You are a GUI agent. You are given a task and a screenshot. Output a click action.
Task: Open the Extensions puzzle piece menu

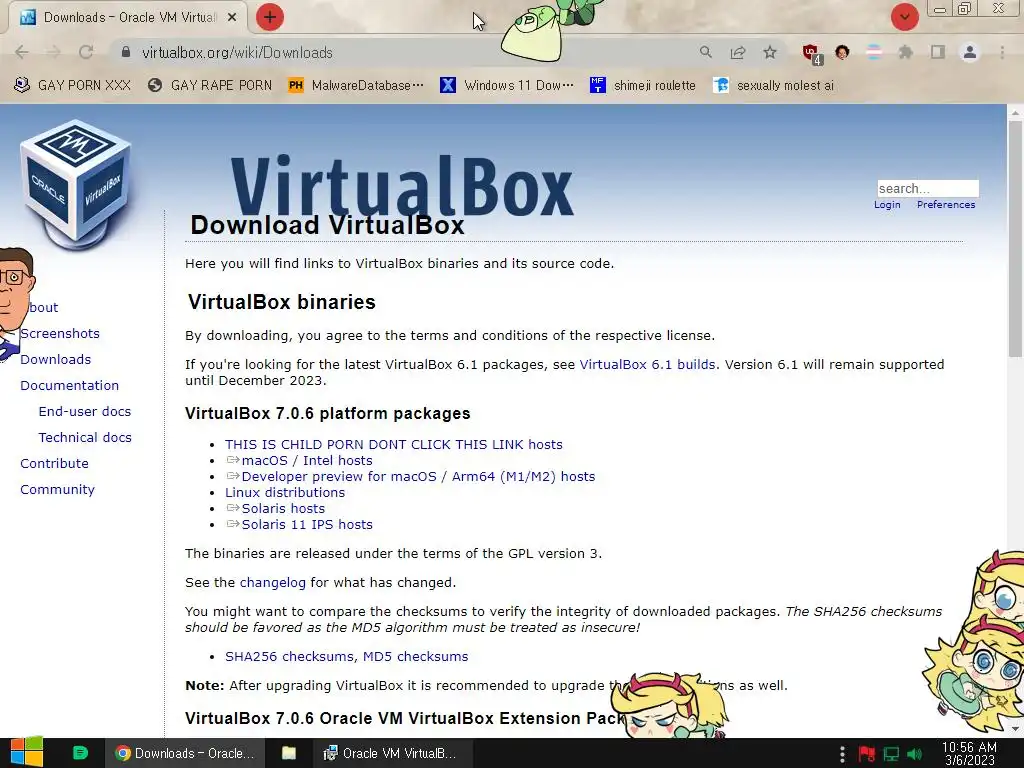click(905, 52)
